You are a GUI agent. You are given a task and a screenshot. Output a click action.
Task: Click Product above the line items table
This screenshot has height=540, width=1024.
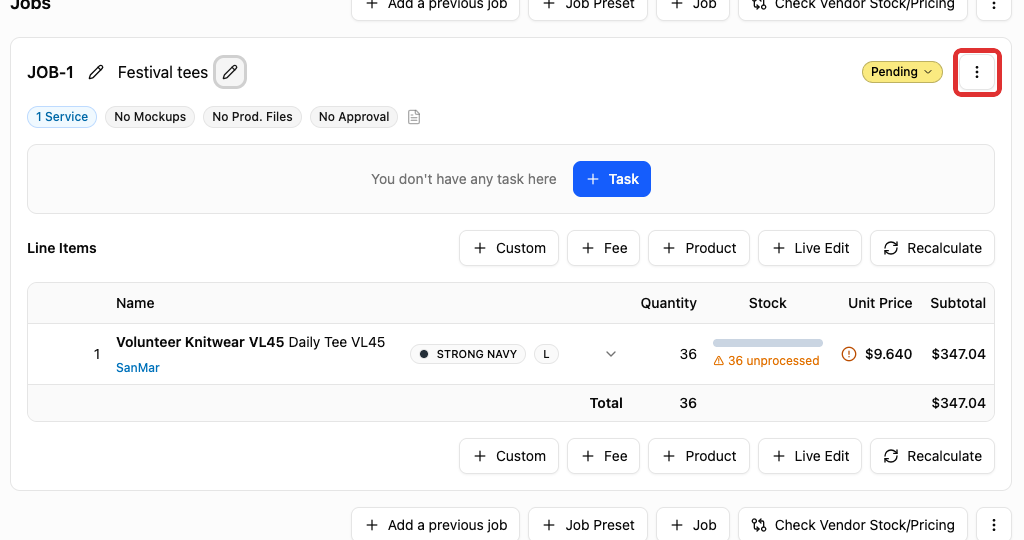pyautogui.click(x=699, y=248)
